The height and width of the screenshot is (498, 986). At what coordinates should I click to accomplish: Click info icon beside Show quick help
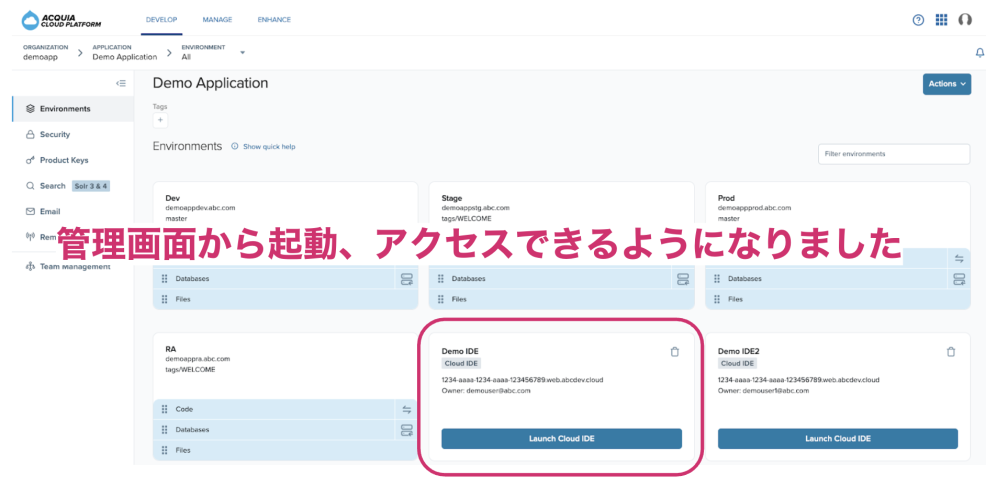pyautogui.click(x=235, y=147)
